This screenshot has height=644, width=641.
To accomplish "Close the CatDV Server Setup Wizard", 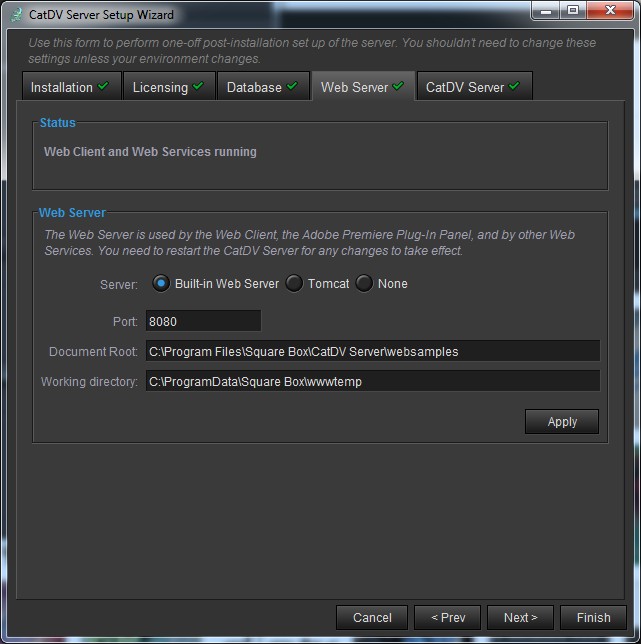I will coord(610,11).
